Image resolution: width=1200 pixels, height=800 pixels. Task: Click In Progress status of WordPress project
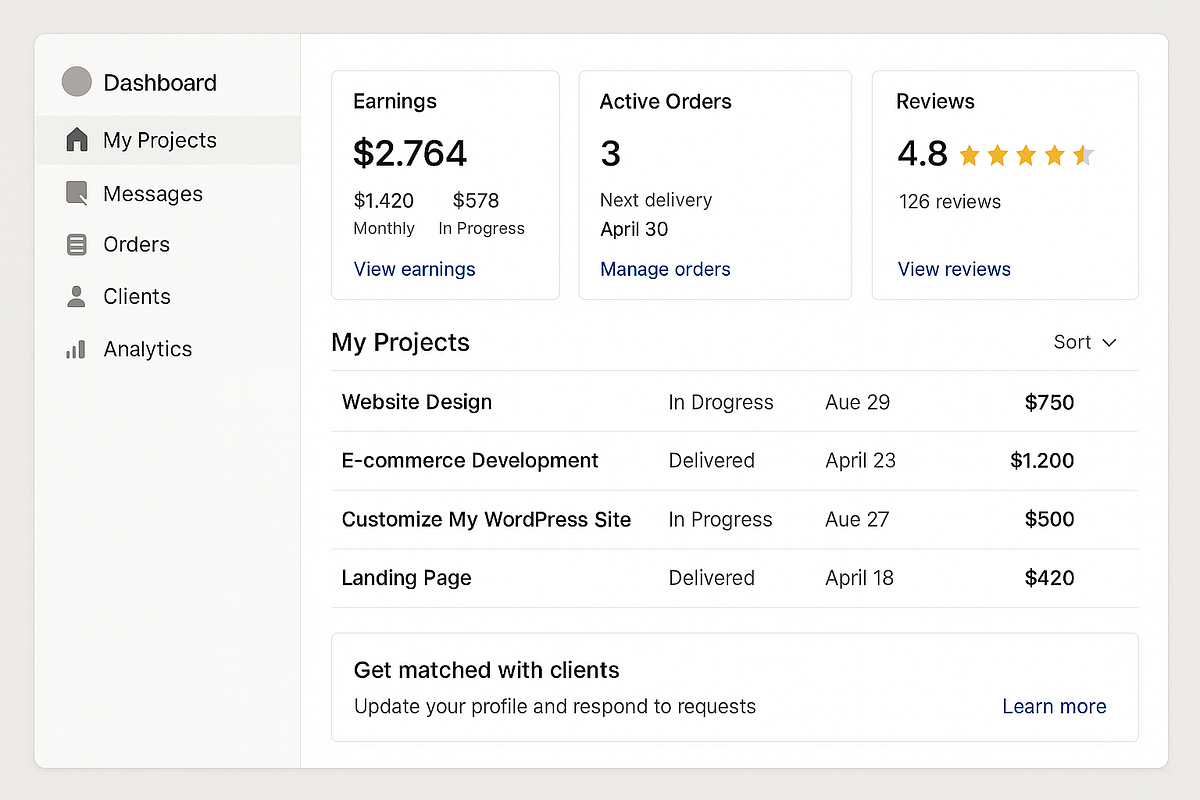click(x=720, y=520)
